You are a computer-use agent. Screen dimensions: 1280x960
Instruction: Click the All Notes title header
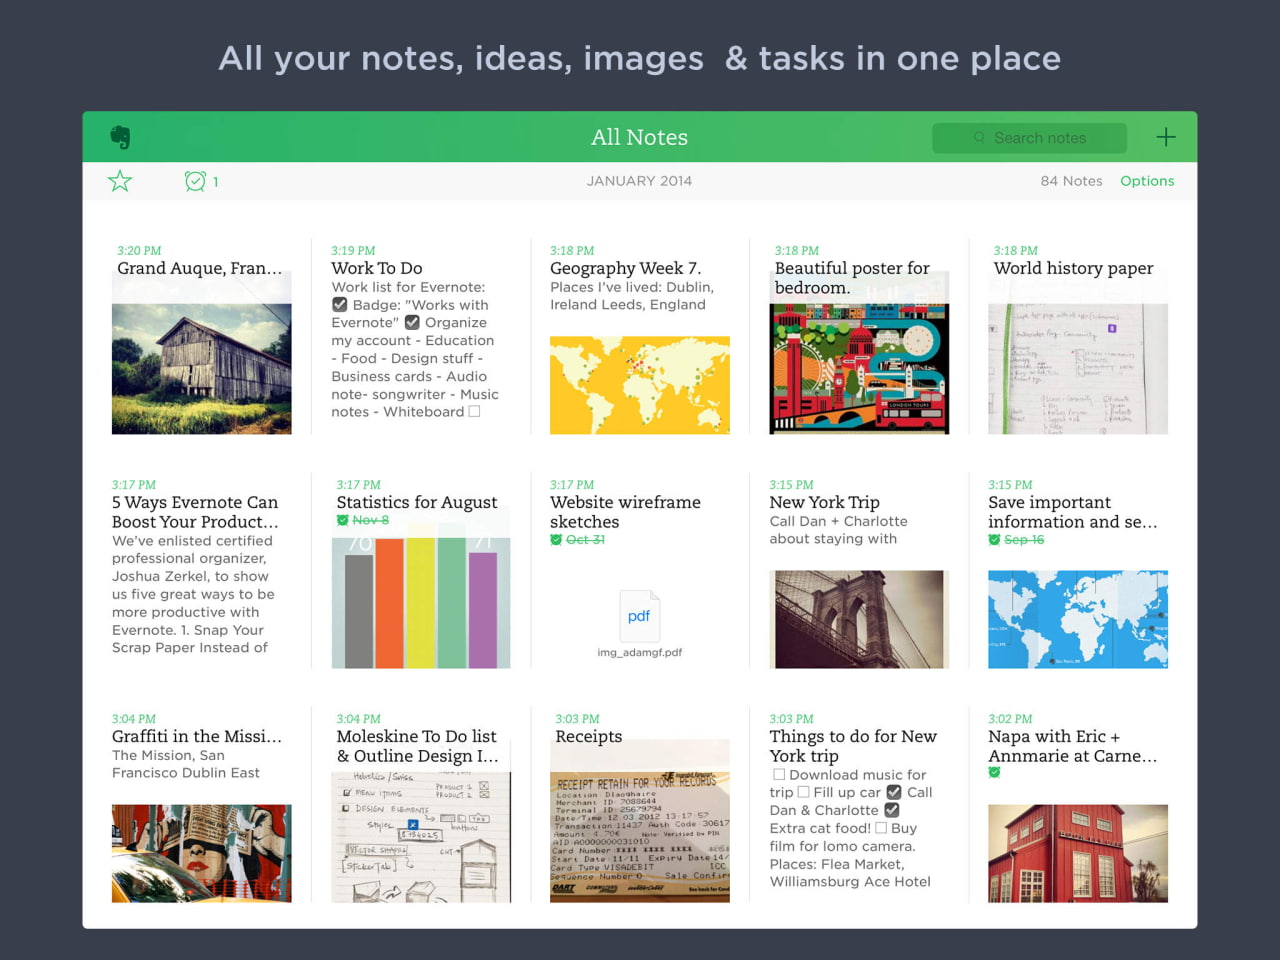(639, 137)
